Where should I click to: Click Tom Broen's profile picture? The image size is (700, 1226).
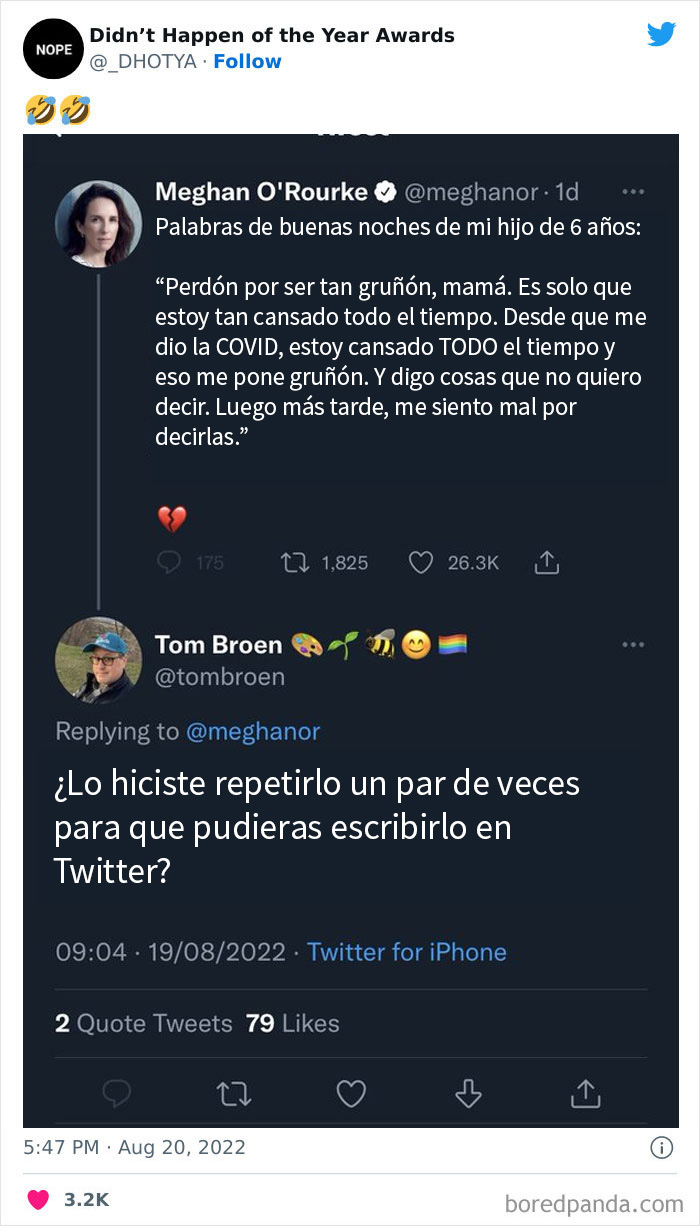[x=97, y=660]
